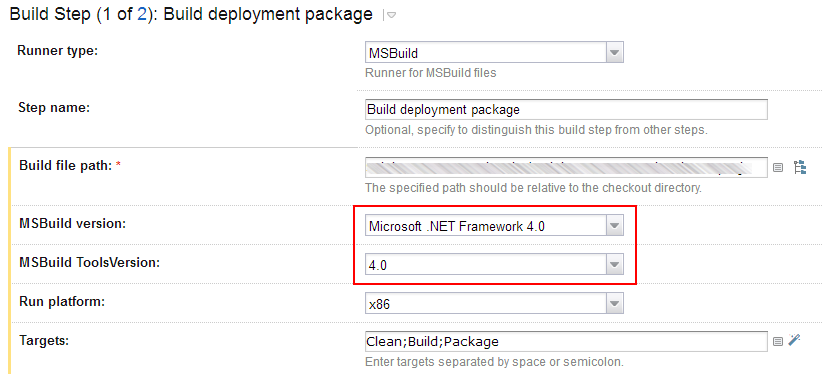The width and height of the screenshot is (822, 374).
Task: Click the Runner type label
Action: (x=58, y=50)
